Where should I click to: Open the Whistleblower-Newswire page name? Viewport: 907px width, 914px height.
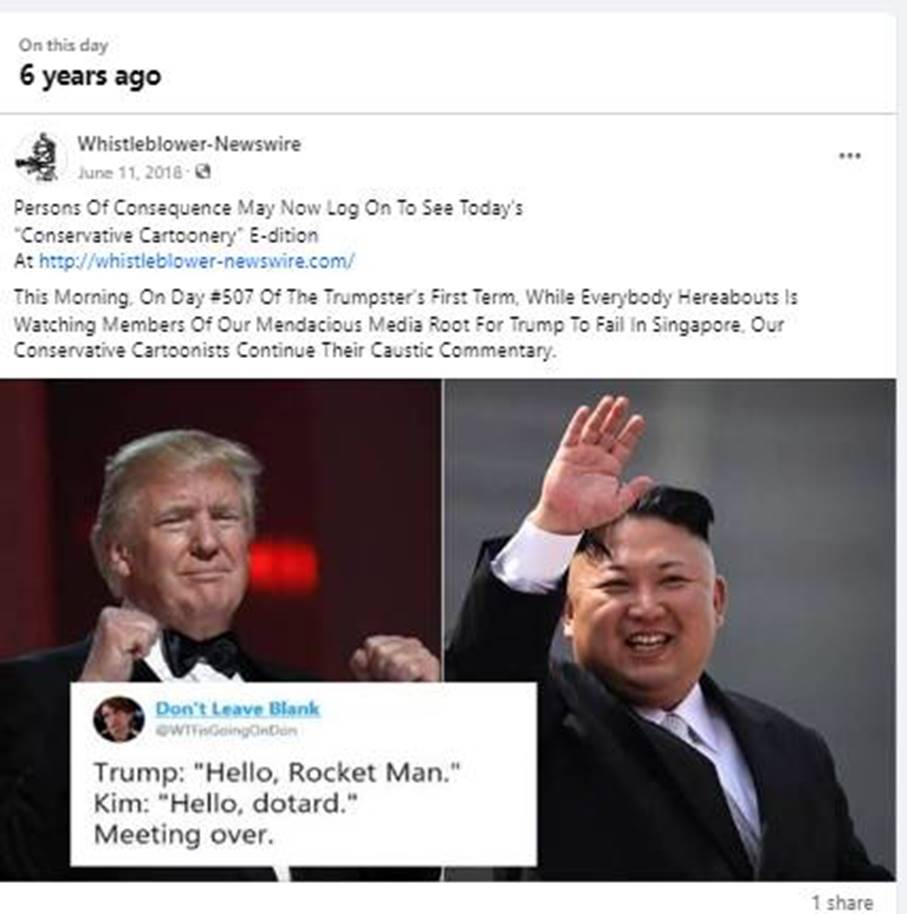[189, 144]
